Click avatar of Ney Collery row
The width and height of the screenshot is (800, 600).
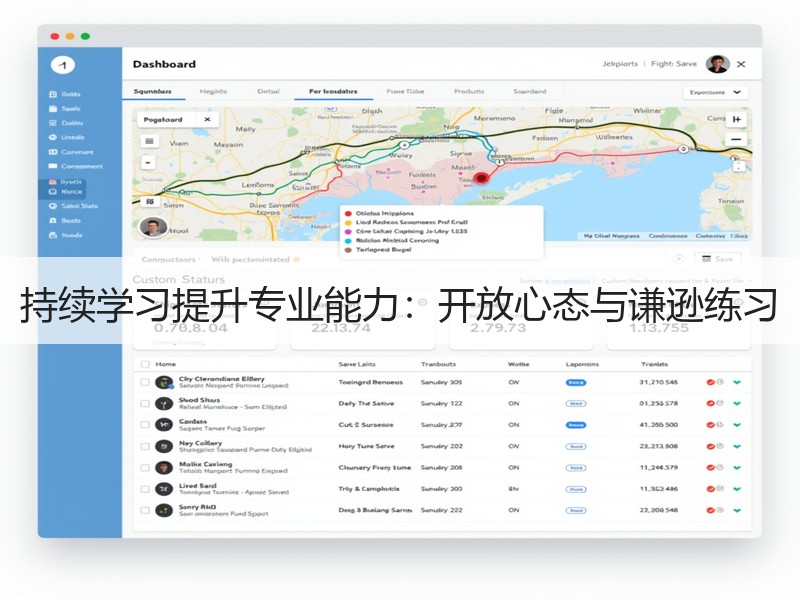point(164,446)
